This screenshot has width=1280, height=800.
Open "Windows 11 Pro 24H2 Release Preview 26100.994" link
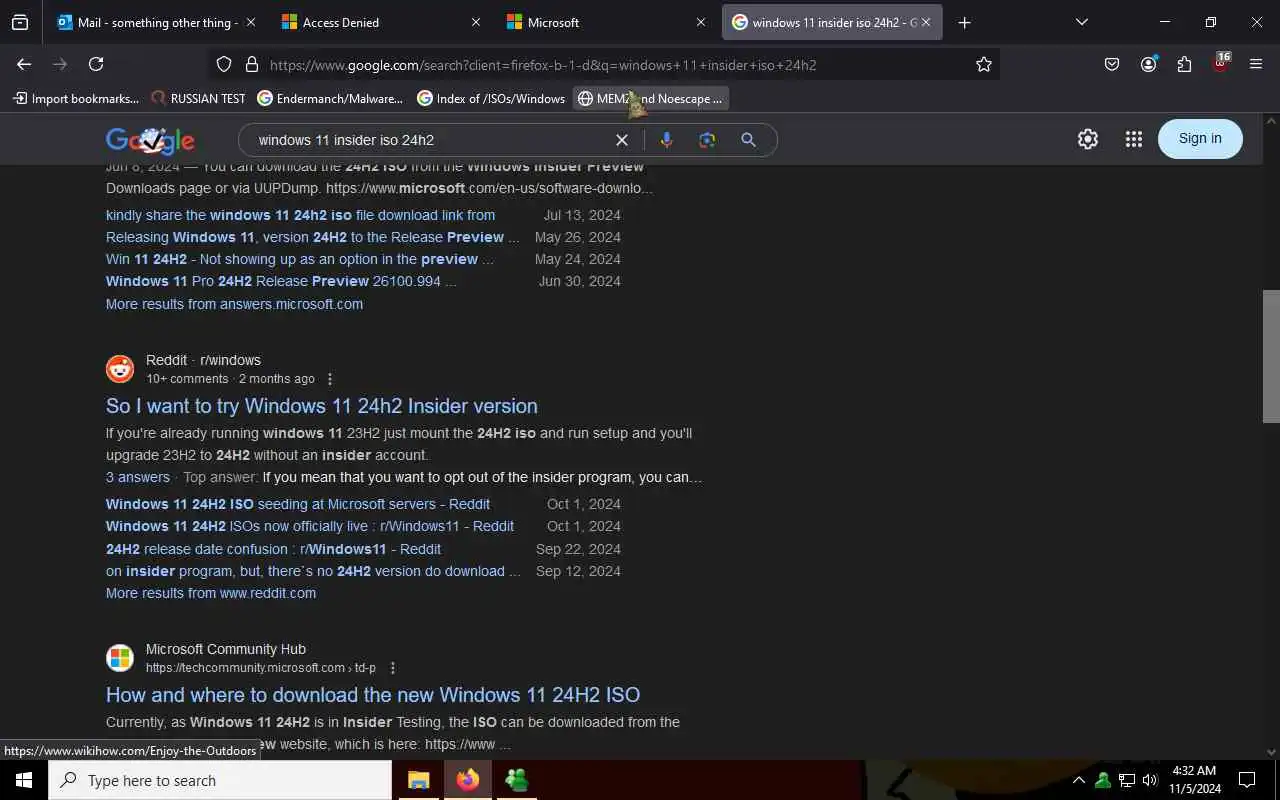click(281, 281)
